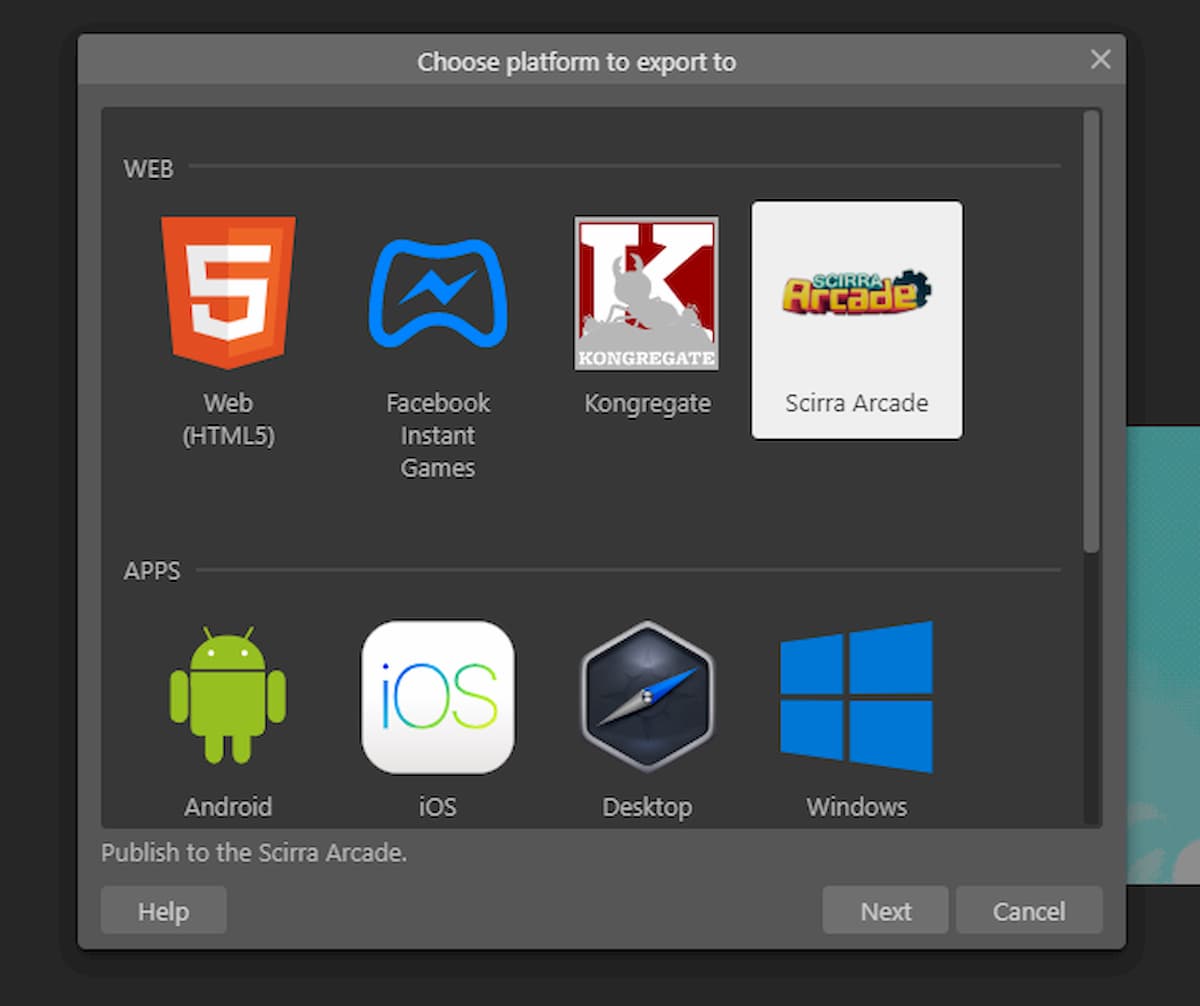
Task: Choose the Facebook Instant Games platform icon
Action: pyautogui.click(x=438, y=292)
